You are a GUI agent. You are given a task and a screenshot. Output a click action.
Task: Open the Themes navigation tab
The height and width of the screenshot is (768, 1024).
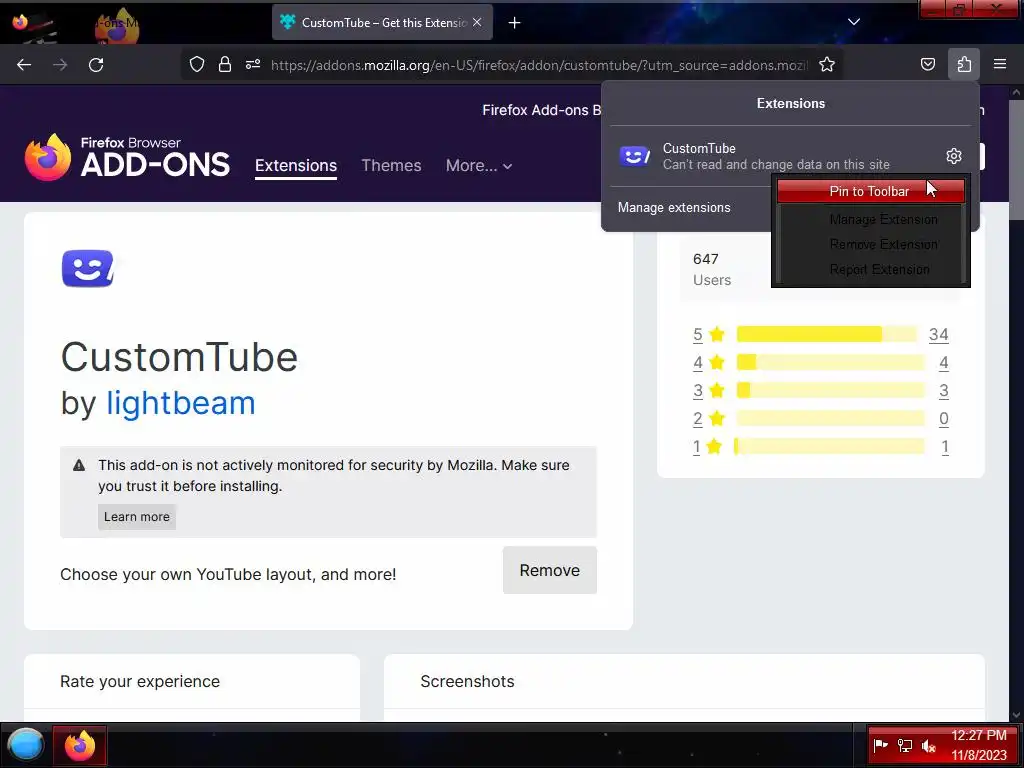pos(391,165)
